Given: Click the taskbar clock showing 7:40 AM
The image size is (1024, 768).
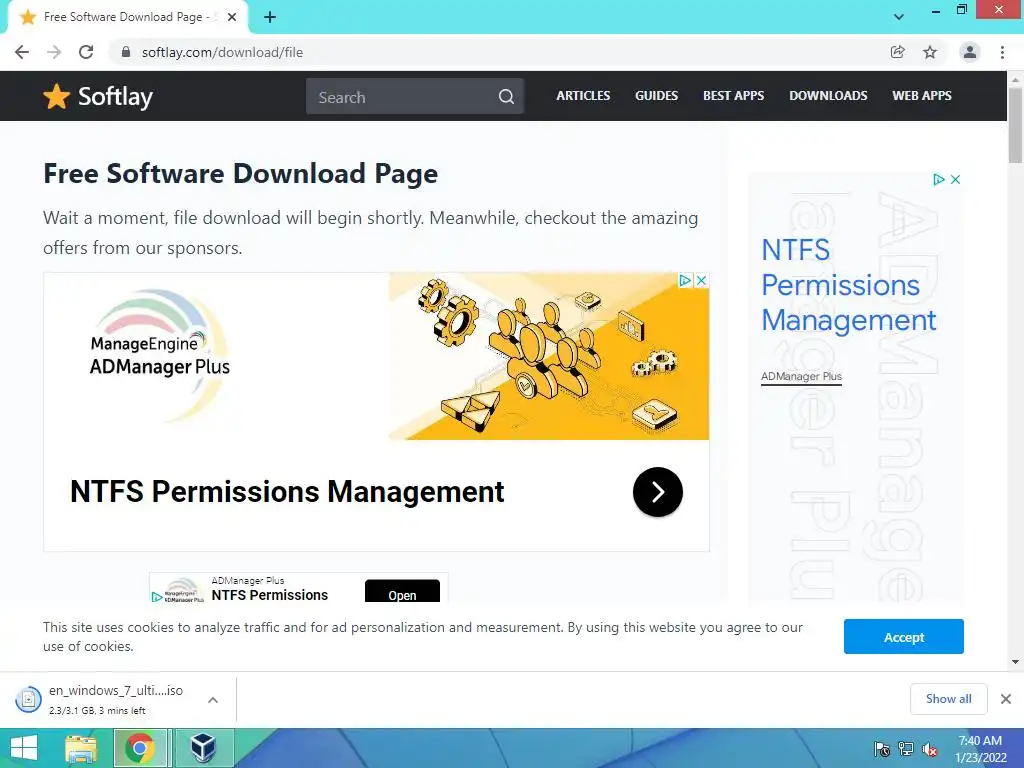Looking at the screenshot, I should tap(980, 749).
